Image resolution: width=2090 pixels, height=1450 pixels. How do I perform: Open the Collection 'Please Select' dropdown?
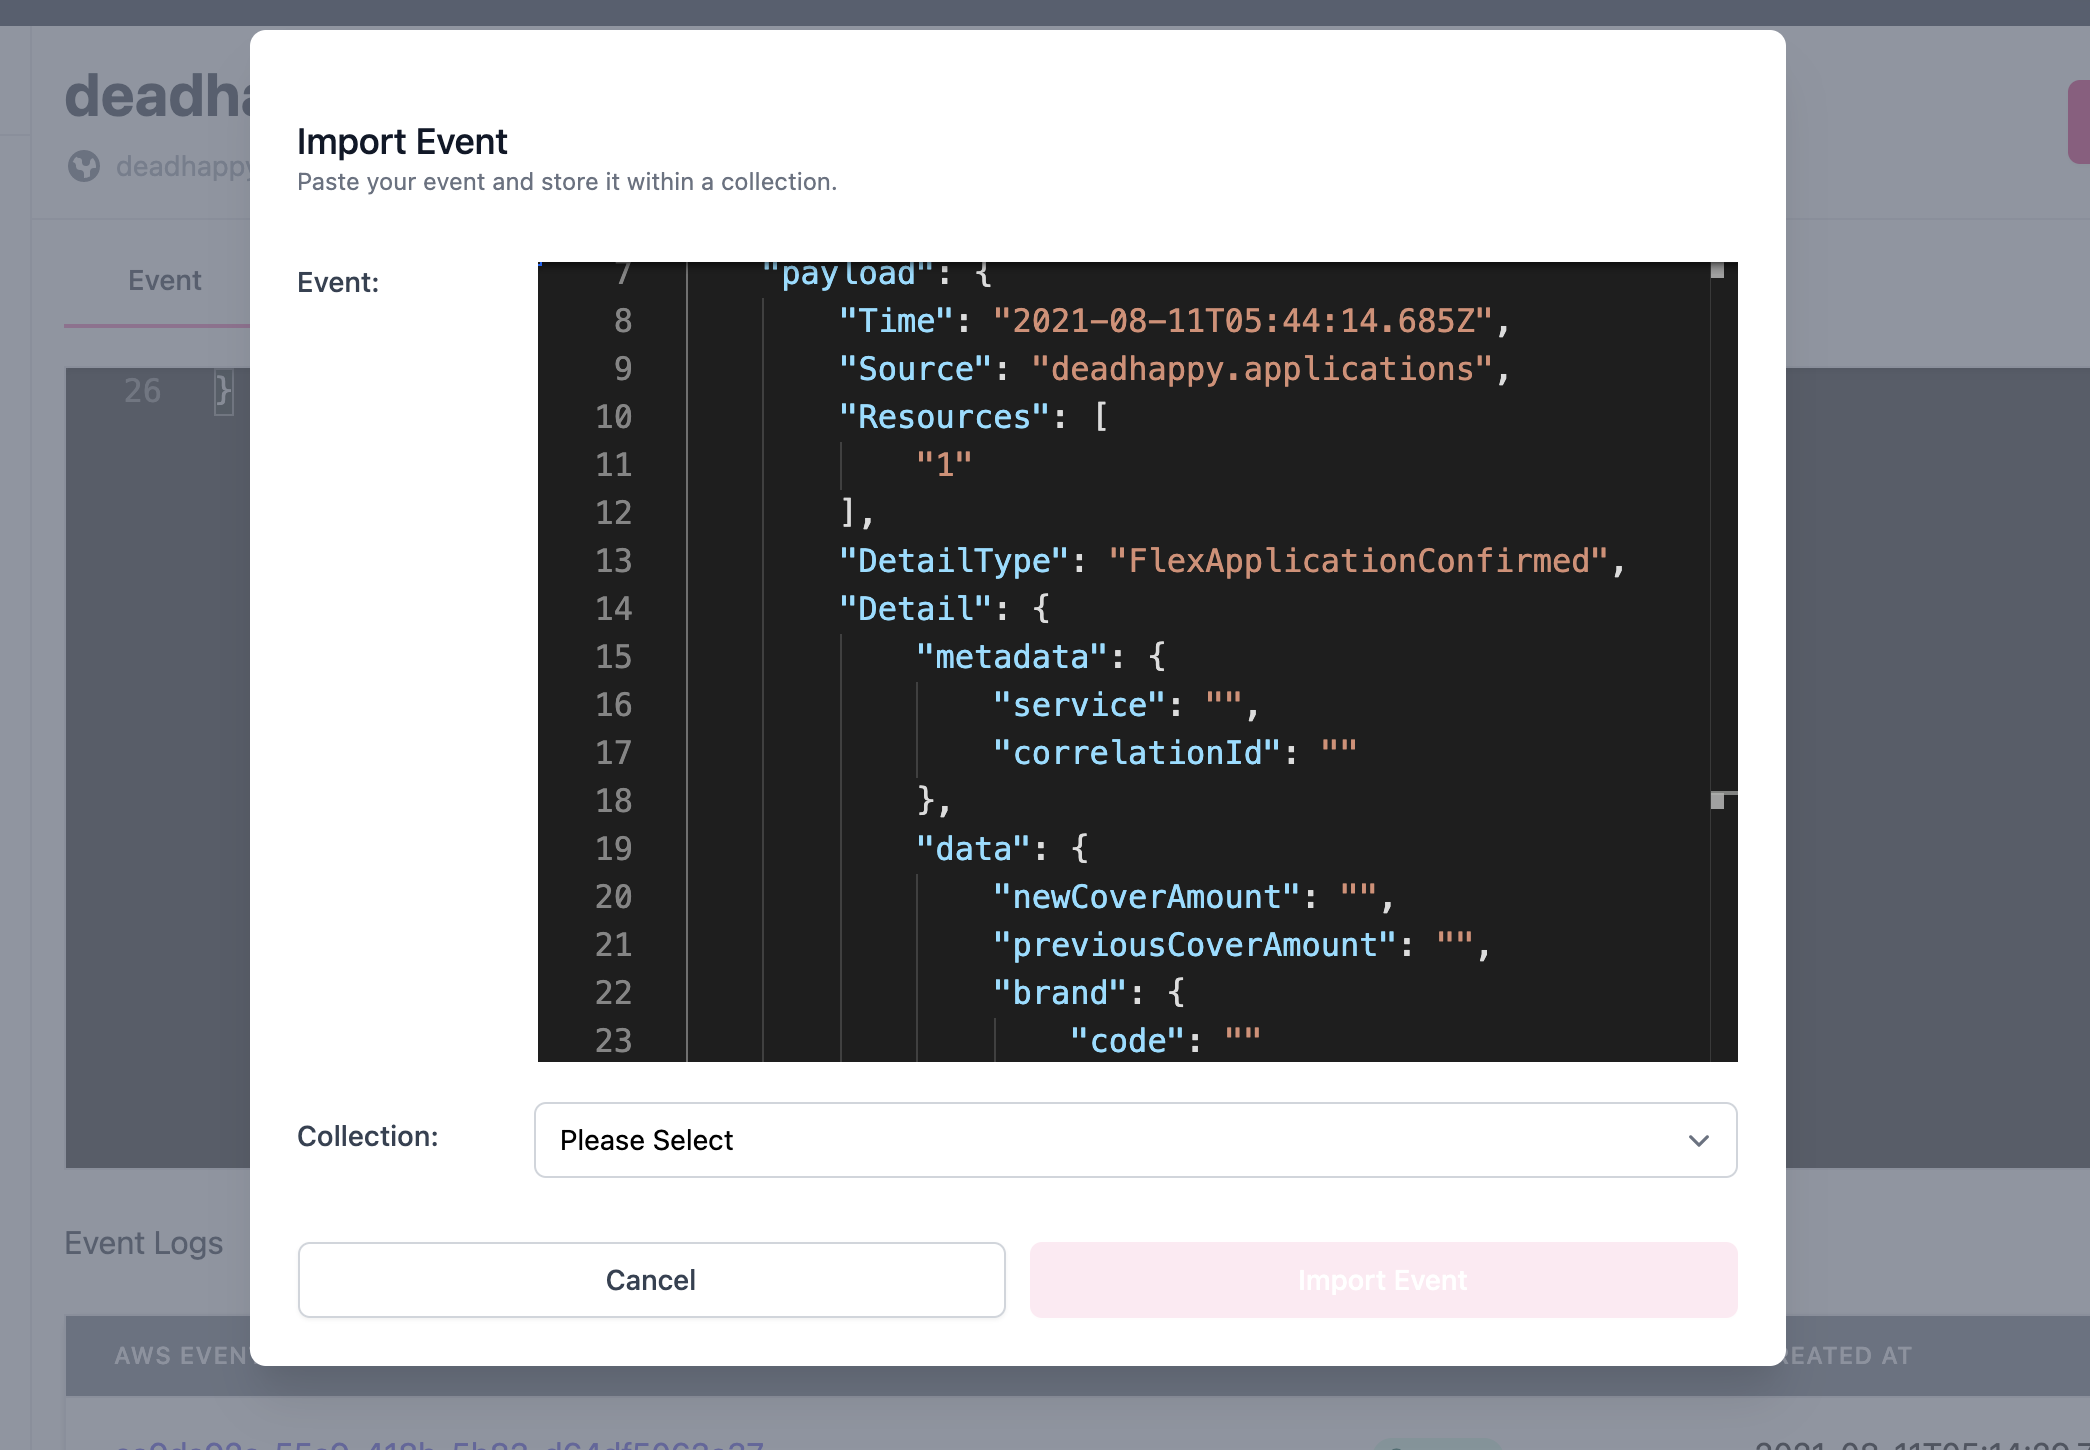pyautogui.click(x=1135, y=1140)
